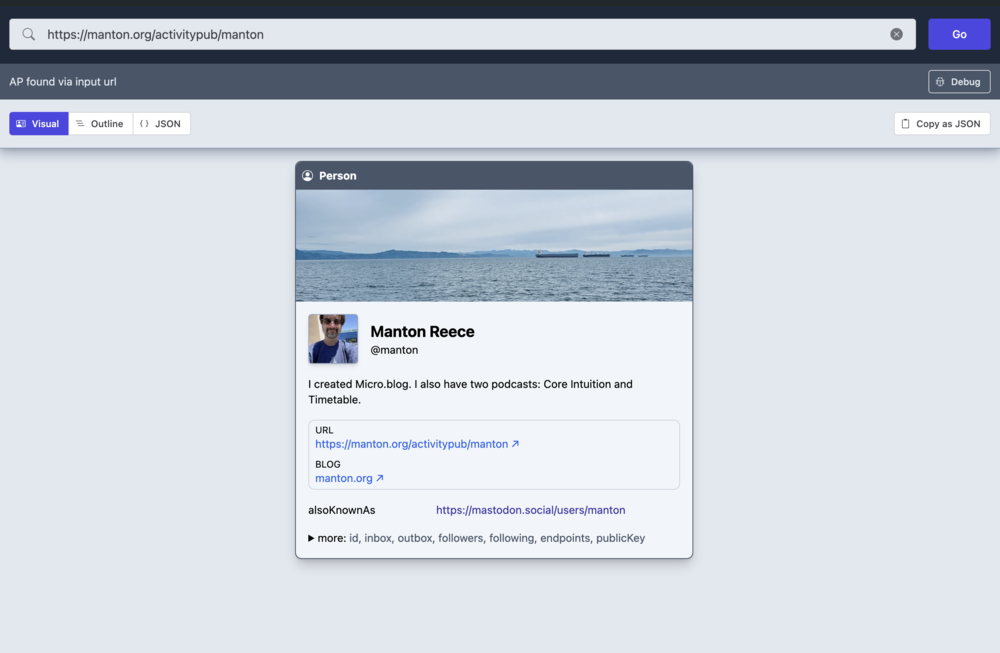Click Manton Reece's avatar photo
1000x653 pixels.
[333, 339]
